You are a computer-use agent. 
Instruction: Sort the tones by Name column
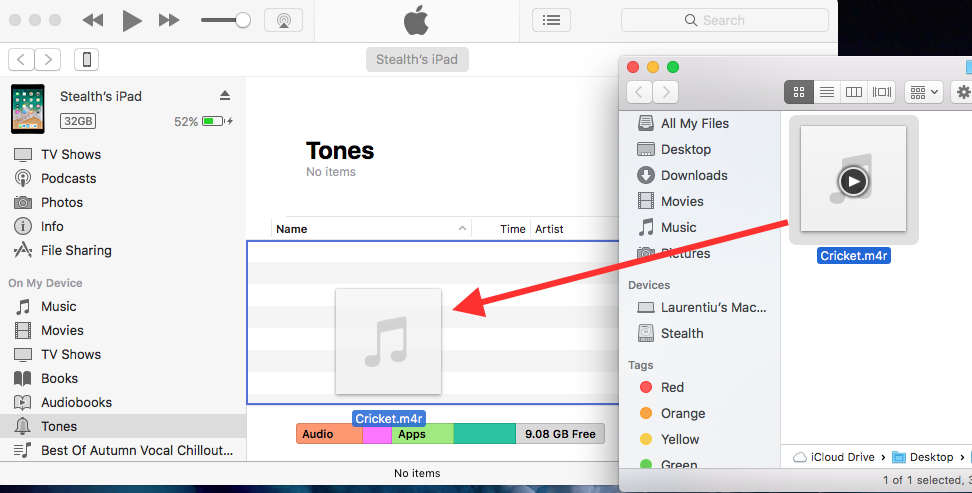[x=292, y=229]
